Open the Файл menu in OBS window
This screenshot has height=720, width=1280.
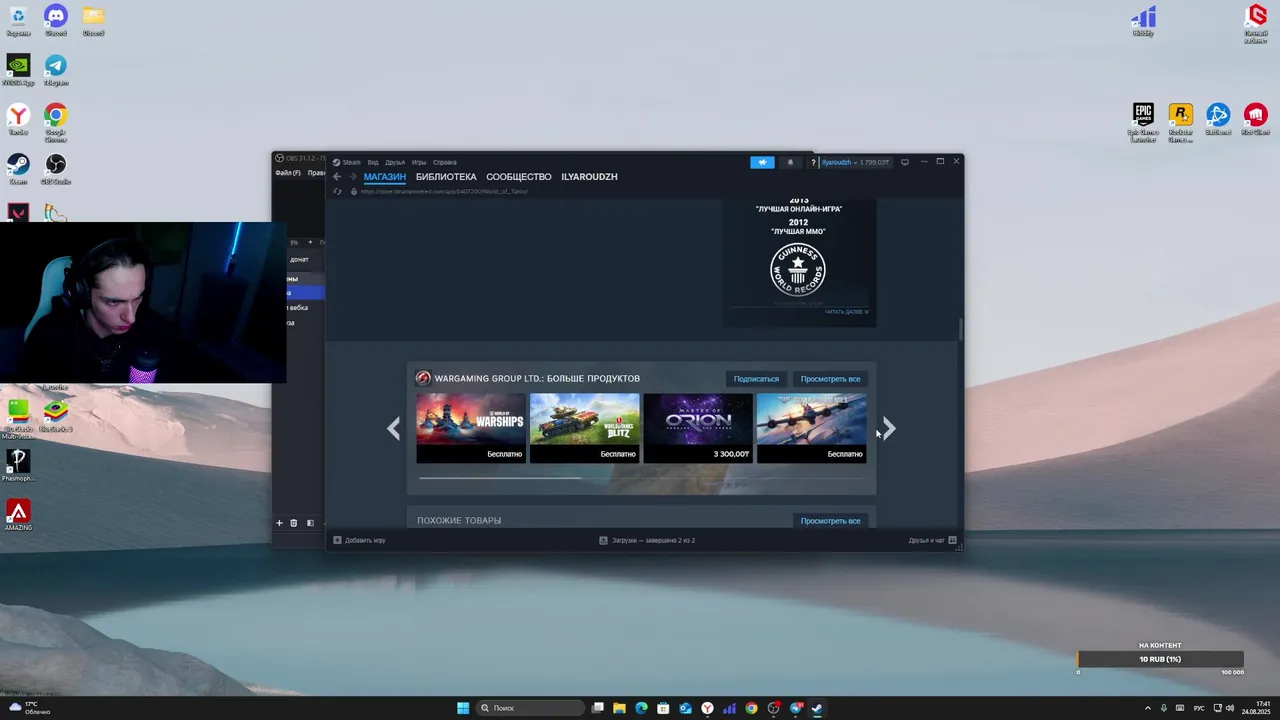pyautogui.click(x=288, y=173)
